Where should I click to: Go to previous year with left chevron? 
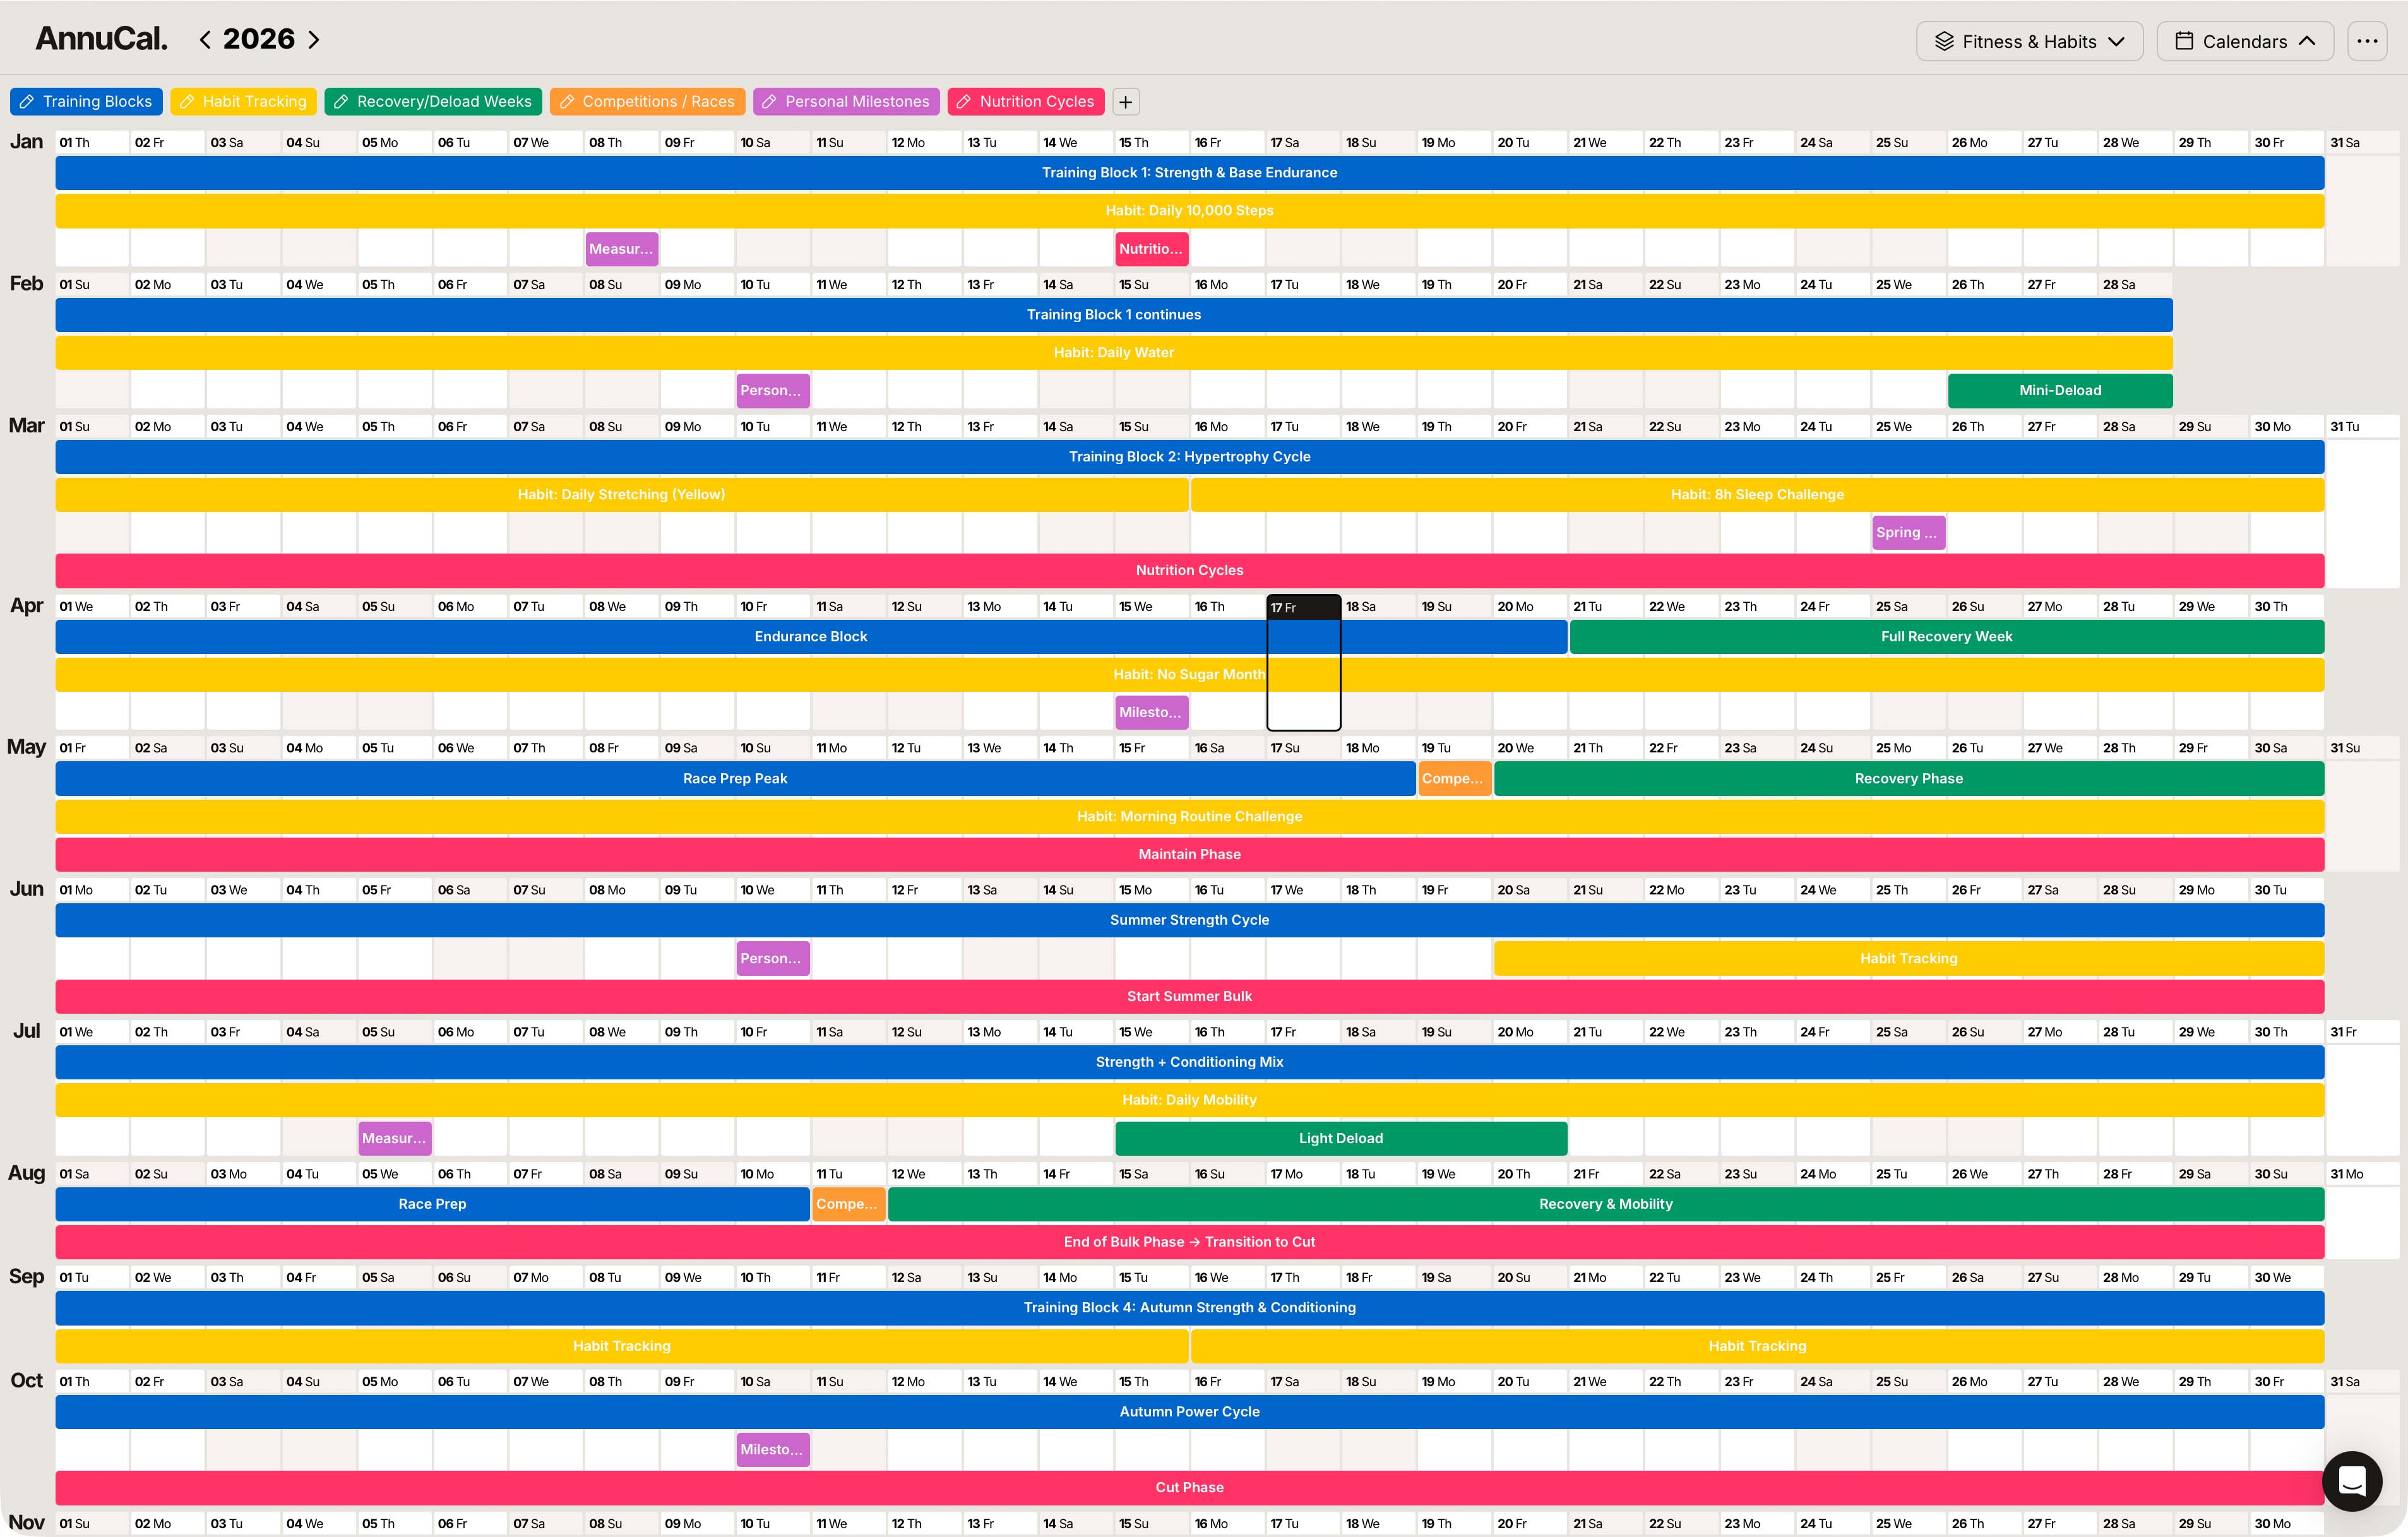[205, 40]
